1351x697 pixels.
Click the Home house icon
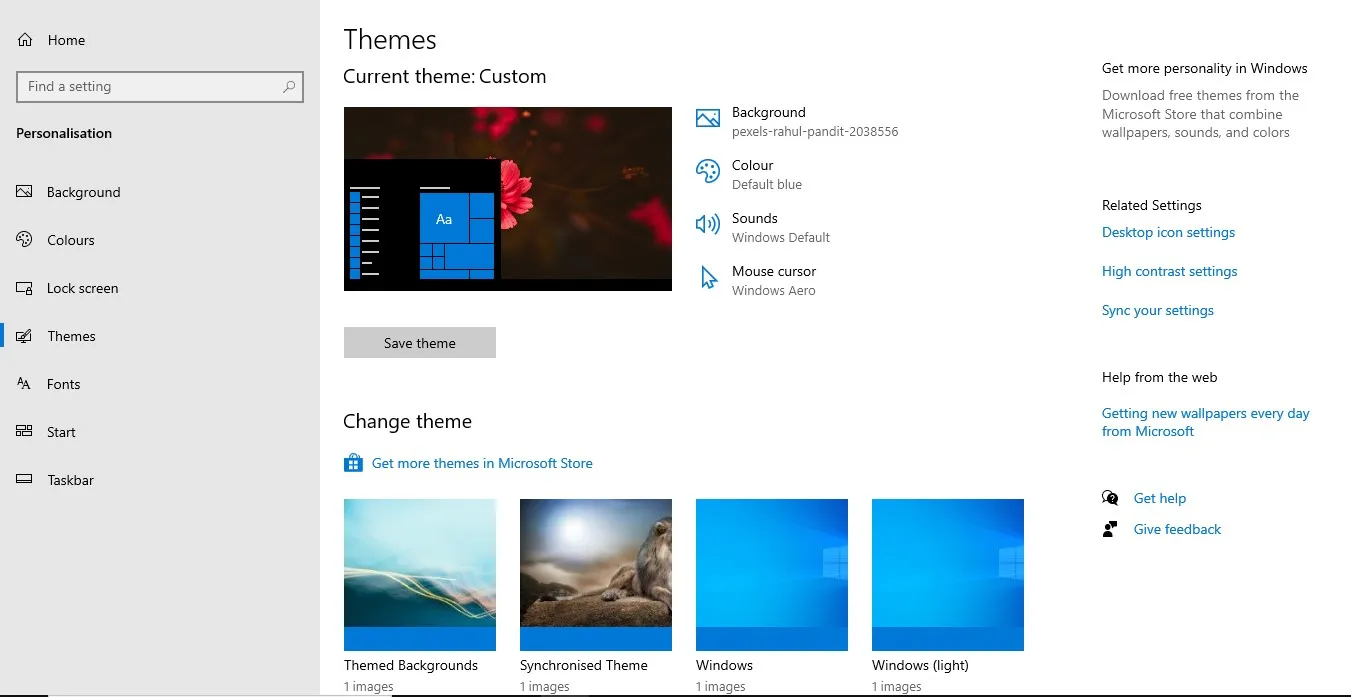click(25, 40)
